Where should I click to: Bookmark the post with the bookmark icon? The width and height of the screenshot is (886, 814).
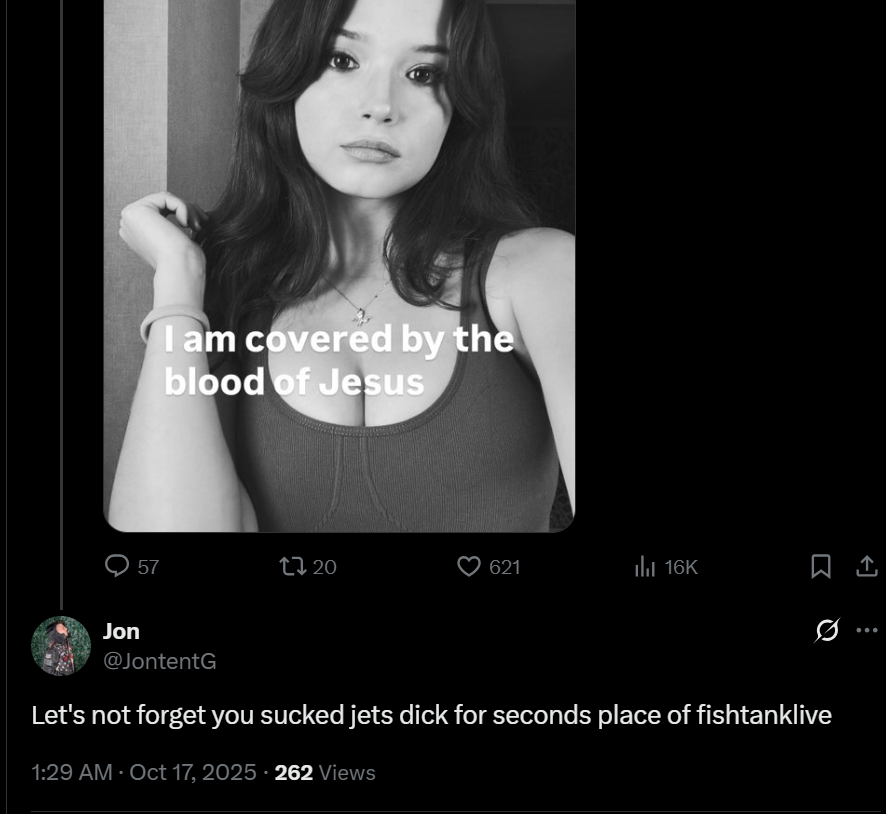click(x=821, y=566)
